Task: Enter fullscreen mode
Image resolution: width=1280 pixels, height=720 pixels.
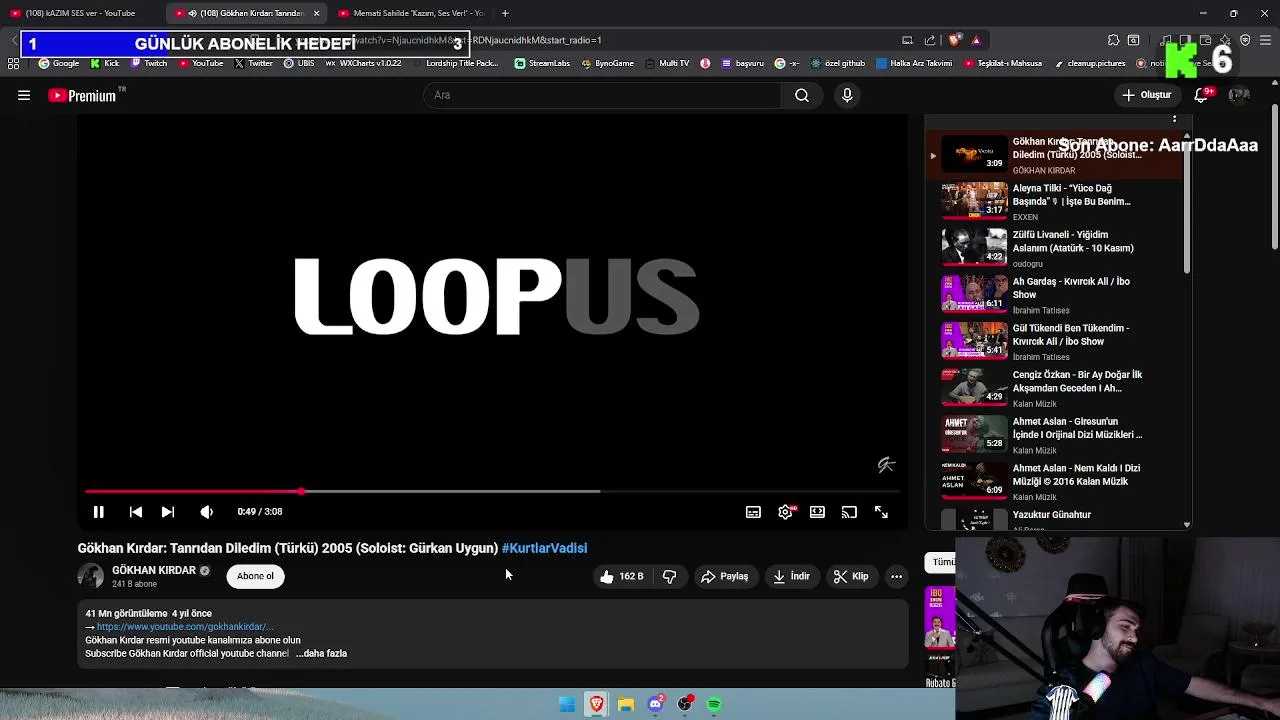Action: click(x=881, y=512)
